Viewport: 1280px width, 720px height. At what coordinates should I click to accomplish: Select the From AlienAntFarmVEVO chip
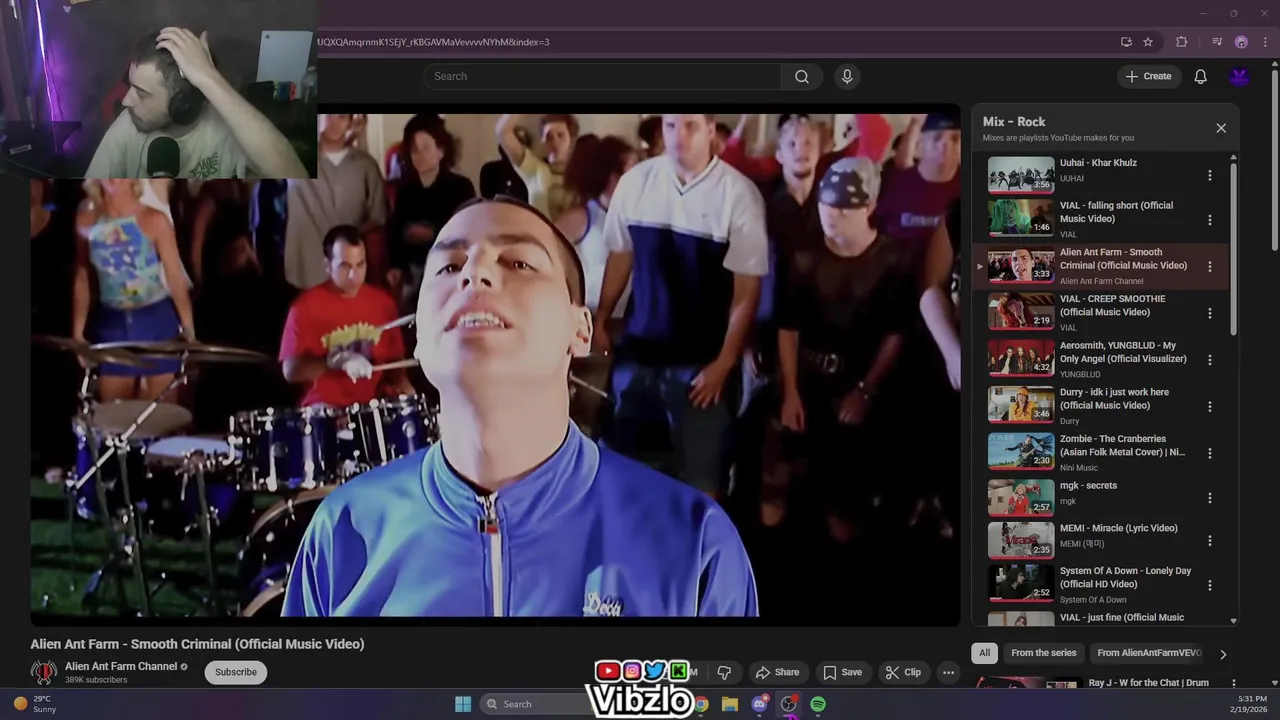[1149, 653]
